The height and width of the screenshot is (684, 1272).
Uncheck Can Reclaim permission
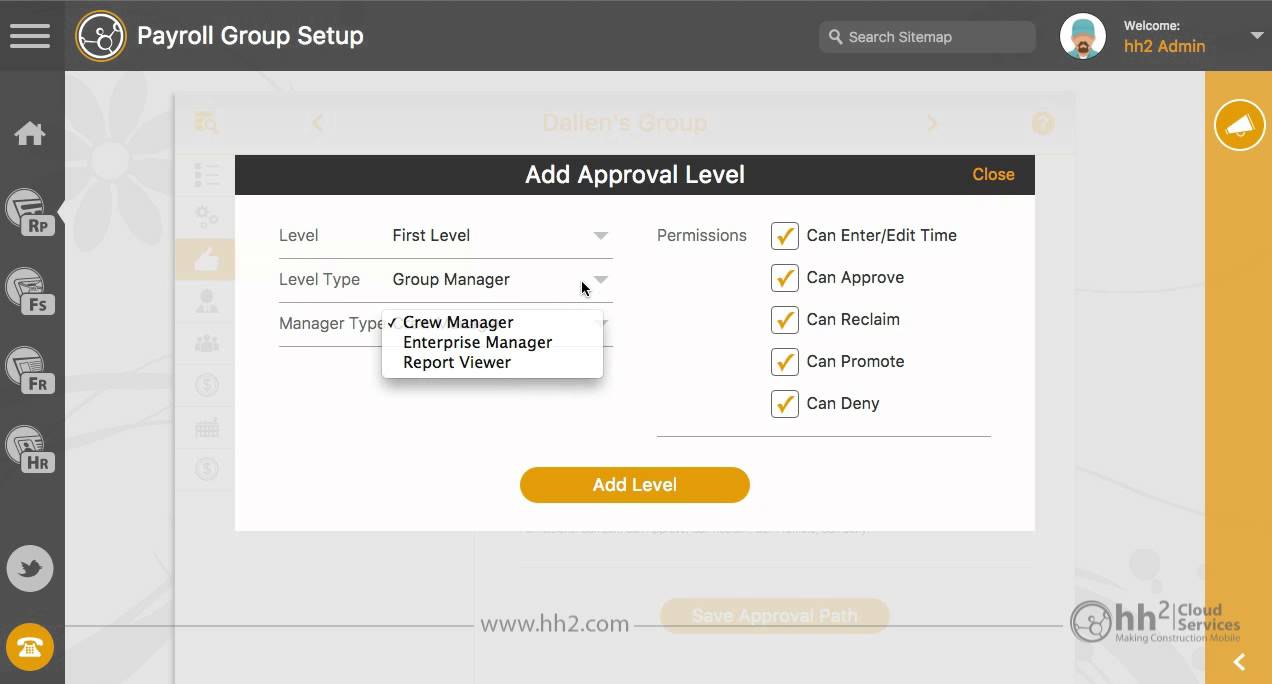(785, 320)
